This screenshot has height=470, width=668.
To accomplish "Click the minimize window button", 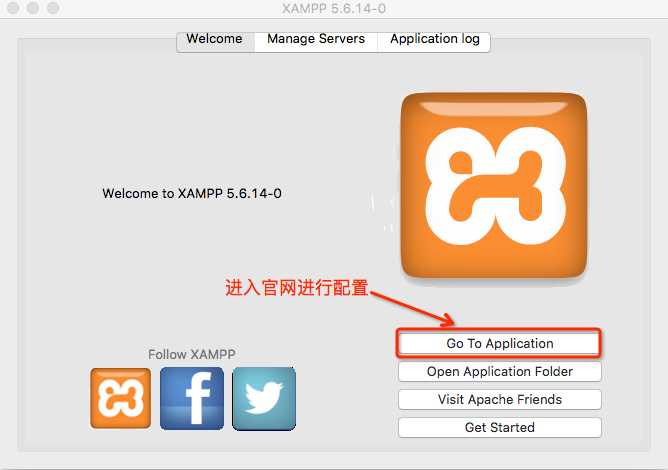I will 33,8.
